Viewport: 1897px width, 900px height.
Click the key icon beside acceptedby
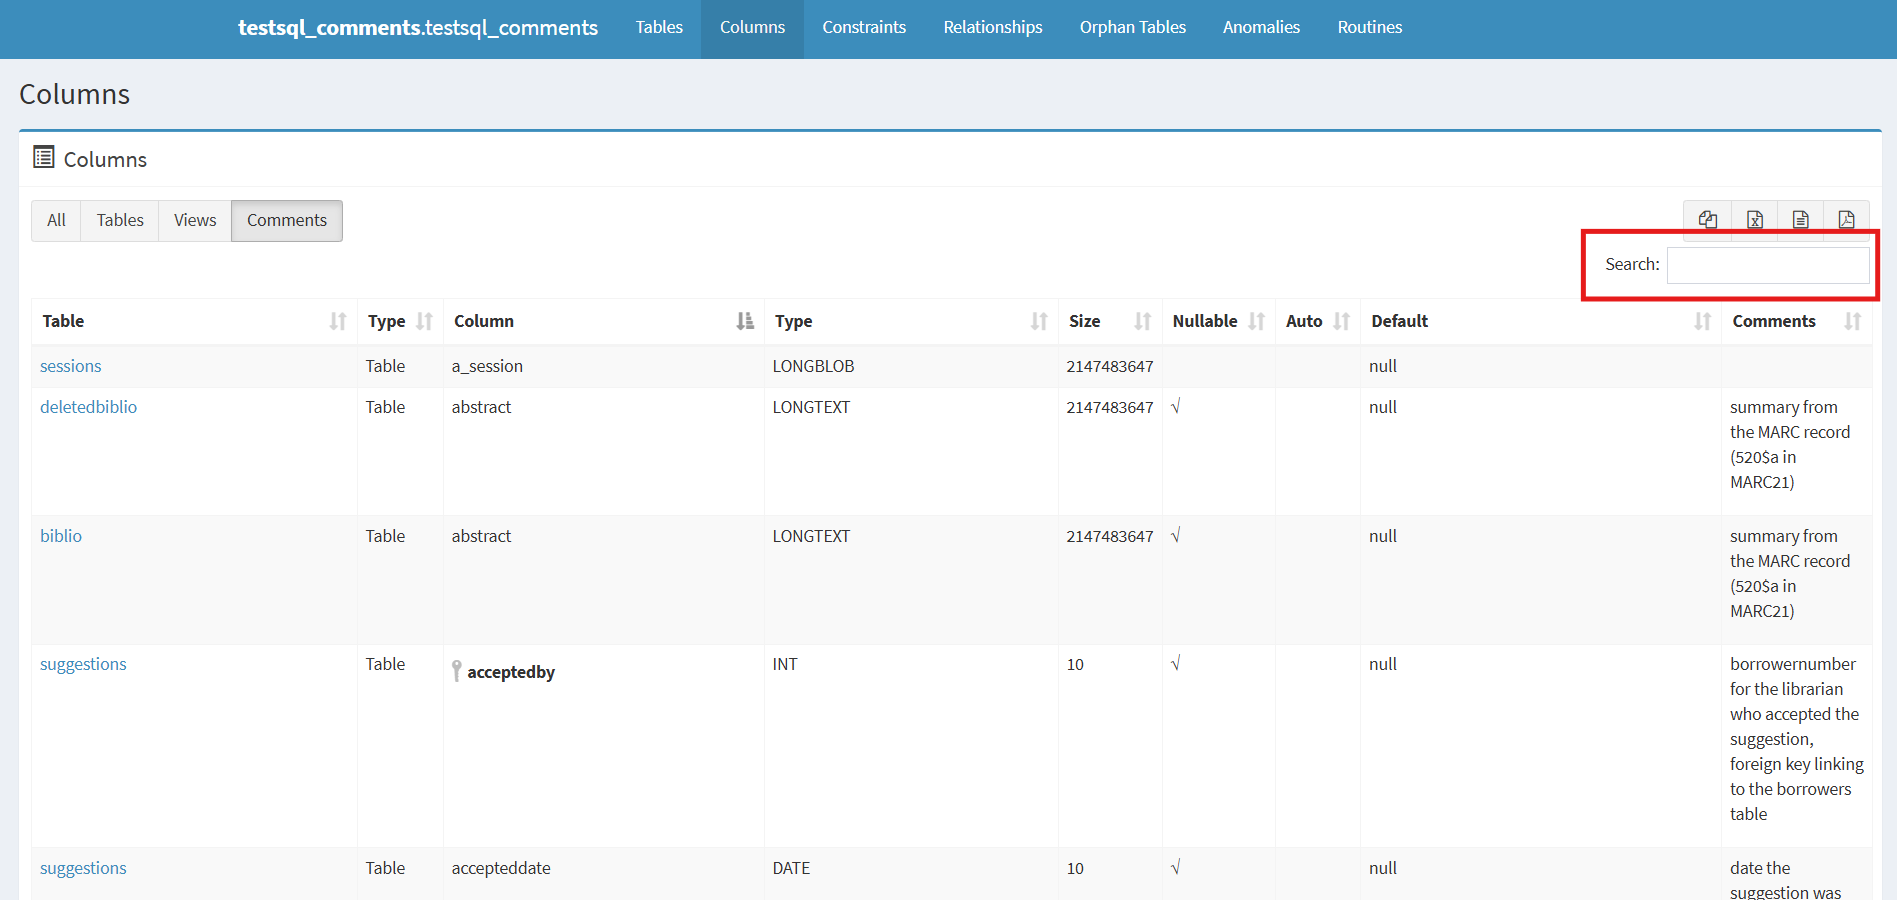tap(456, 671)
